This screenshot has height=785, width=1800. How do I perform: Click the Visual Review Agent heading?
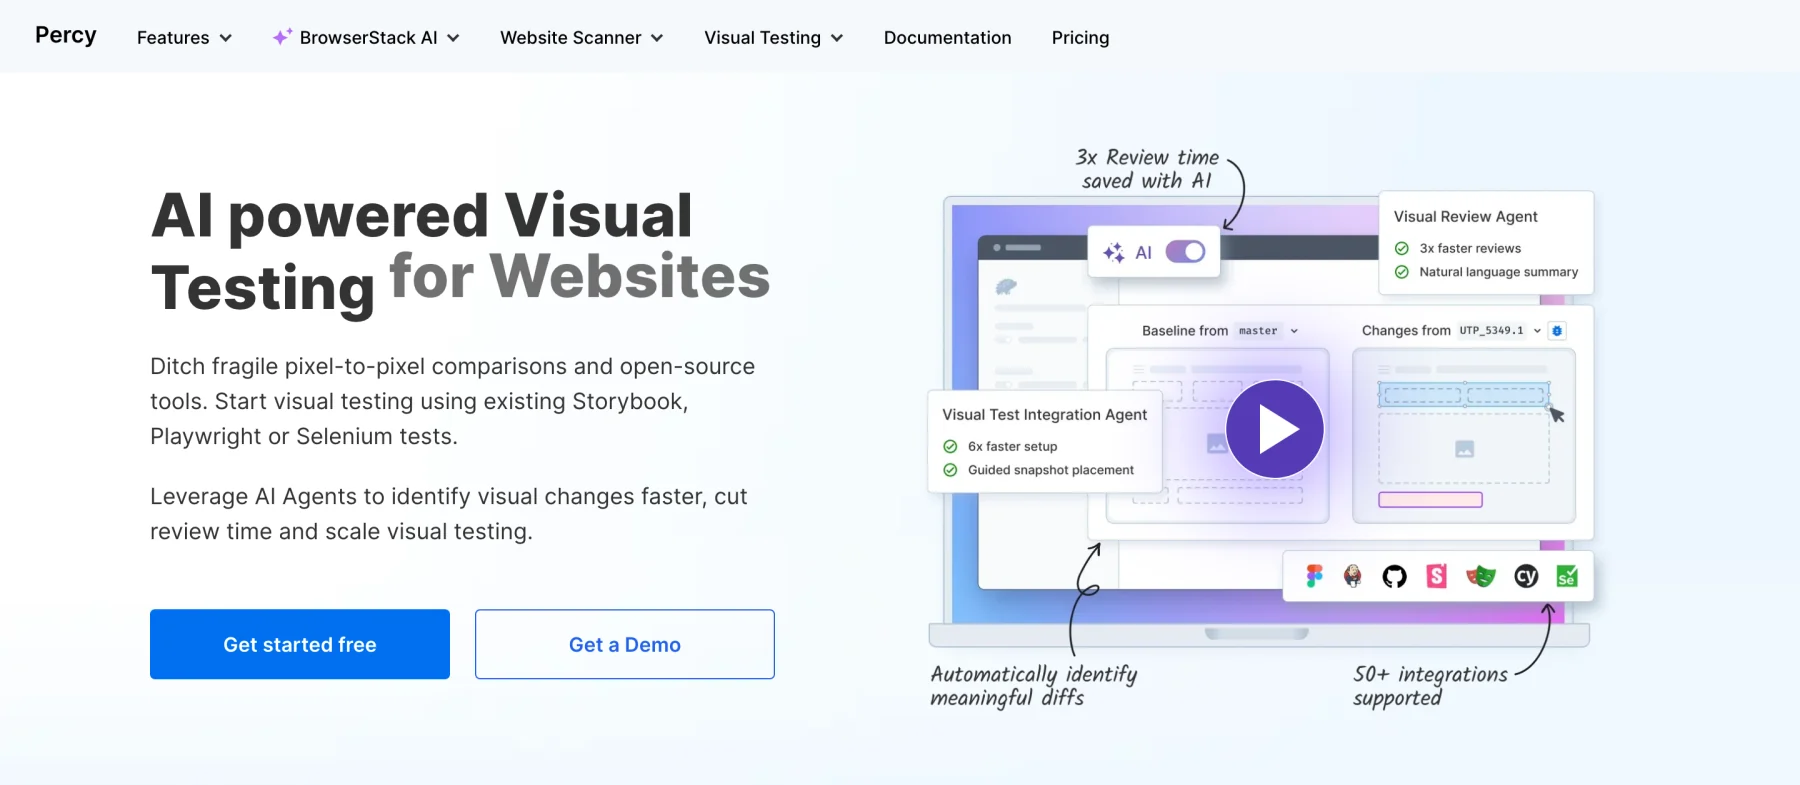[x=1465, y=217]
